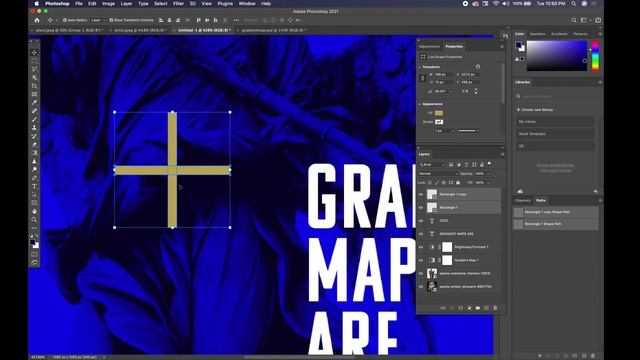This screenshot has height=360, width=640.
Task: Open the search icon at top right of Photoshop
Action: (574, 20)
